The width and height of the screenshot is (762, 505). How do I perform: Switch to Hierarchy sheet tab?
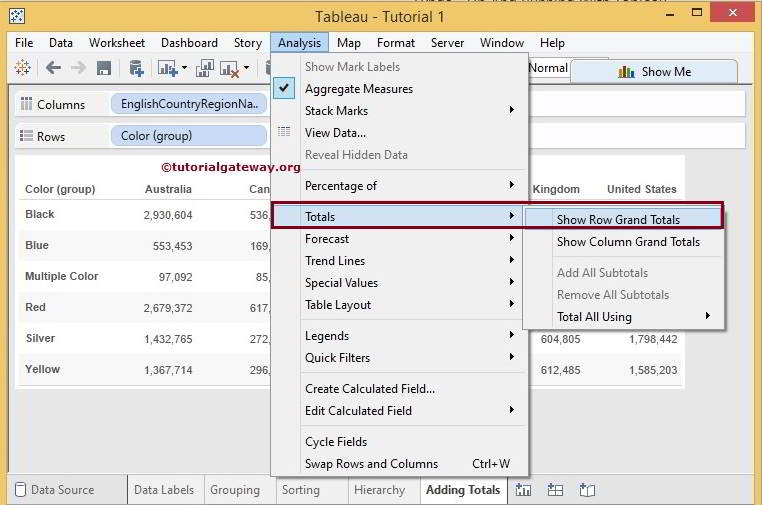tap(380, 489)
